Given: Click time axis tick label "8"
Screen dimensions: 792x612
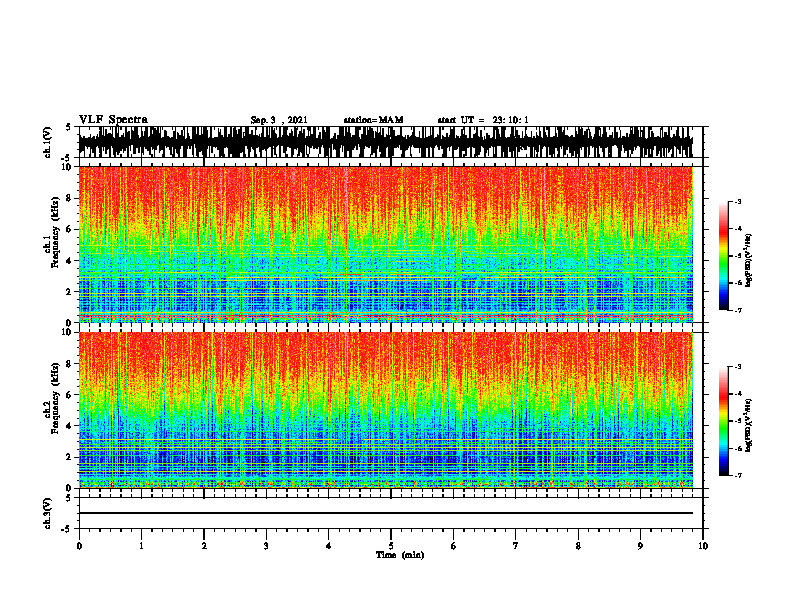Looking at the screenshot, I should click(578, 546).
